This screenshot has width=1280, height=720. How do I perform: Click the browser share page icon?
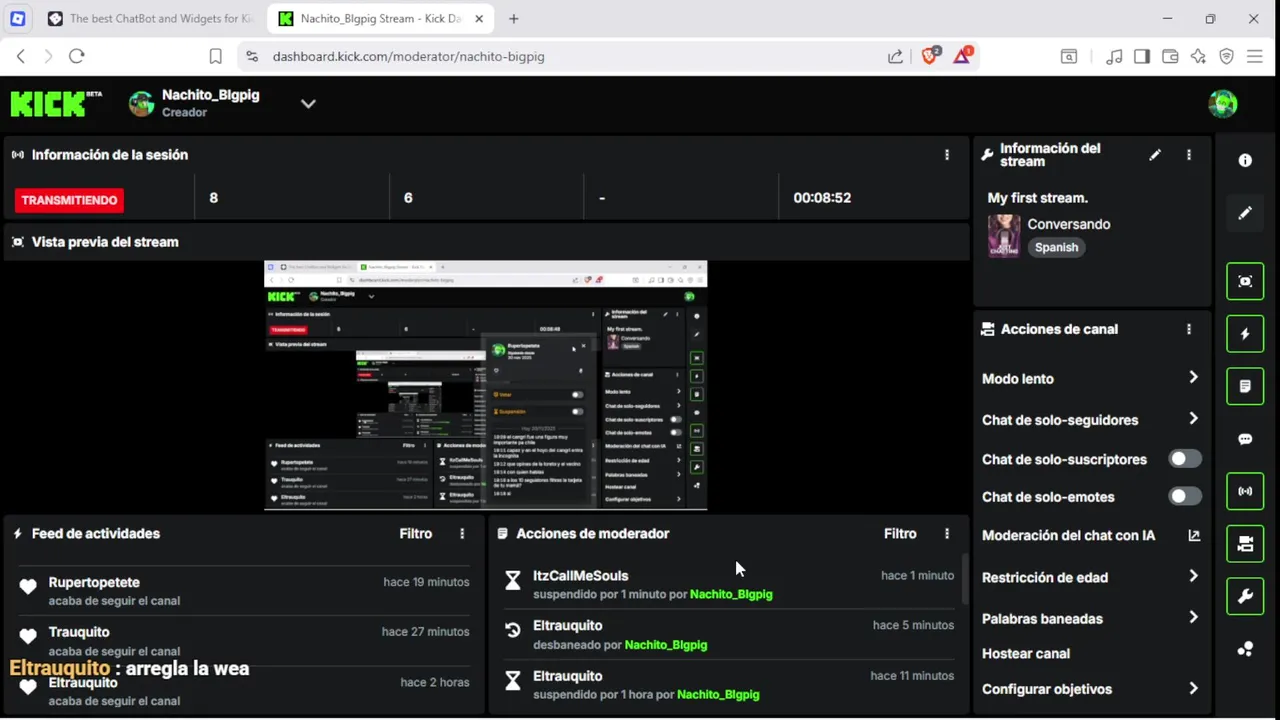(x=895, y=57)
